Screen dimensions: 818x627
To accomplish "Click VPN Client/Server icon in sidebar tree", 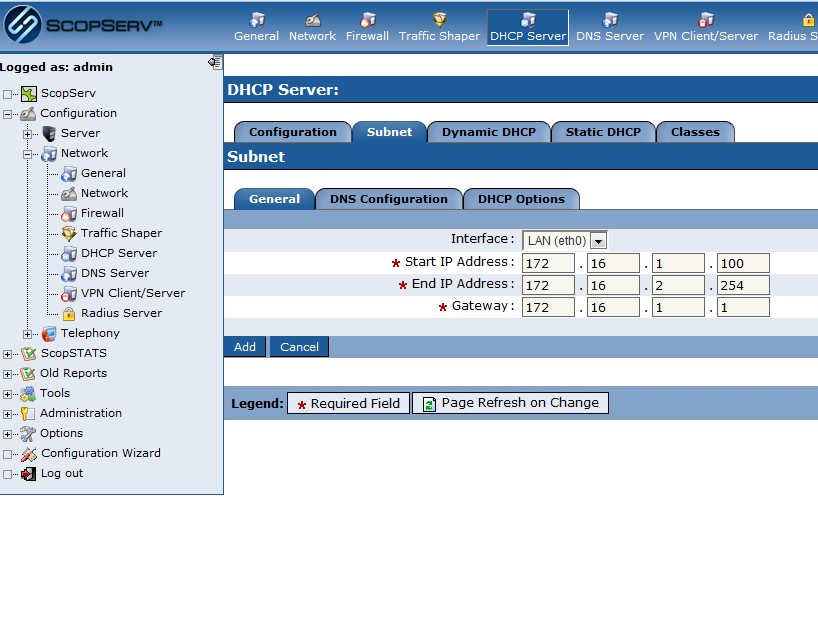I will pyautogui.click(x=69, y=294).
